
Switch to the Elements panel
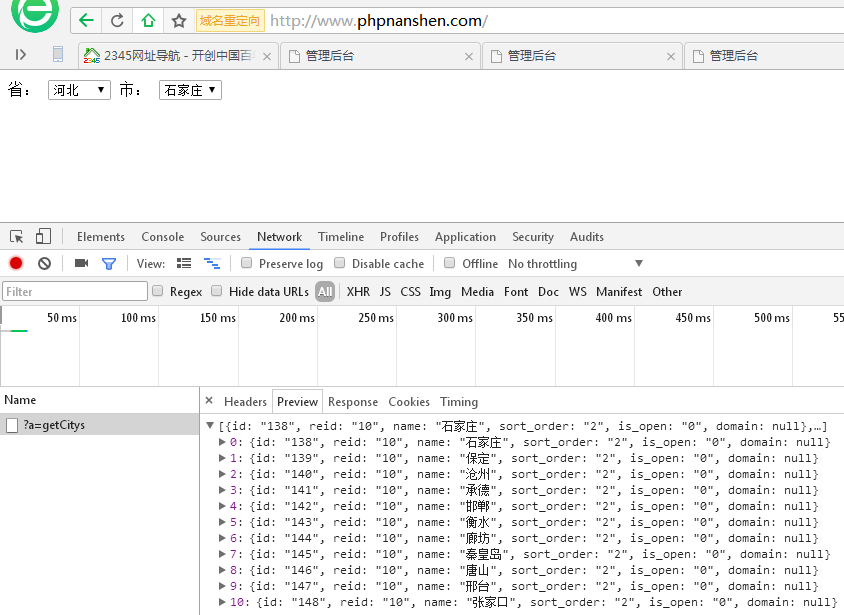(101, 237)
